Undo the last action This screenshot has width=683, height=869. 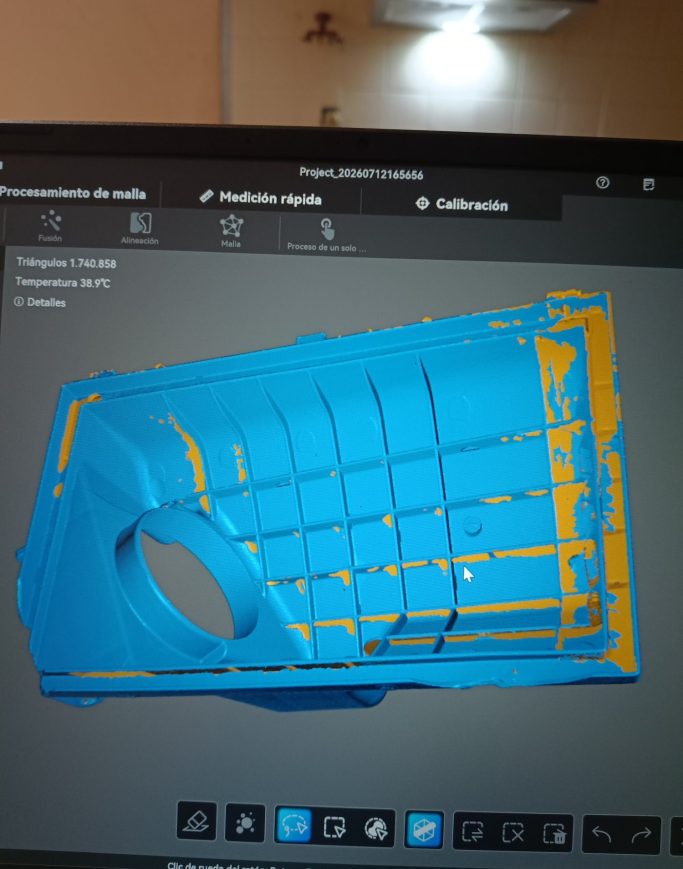point(602,834)
